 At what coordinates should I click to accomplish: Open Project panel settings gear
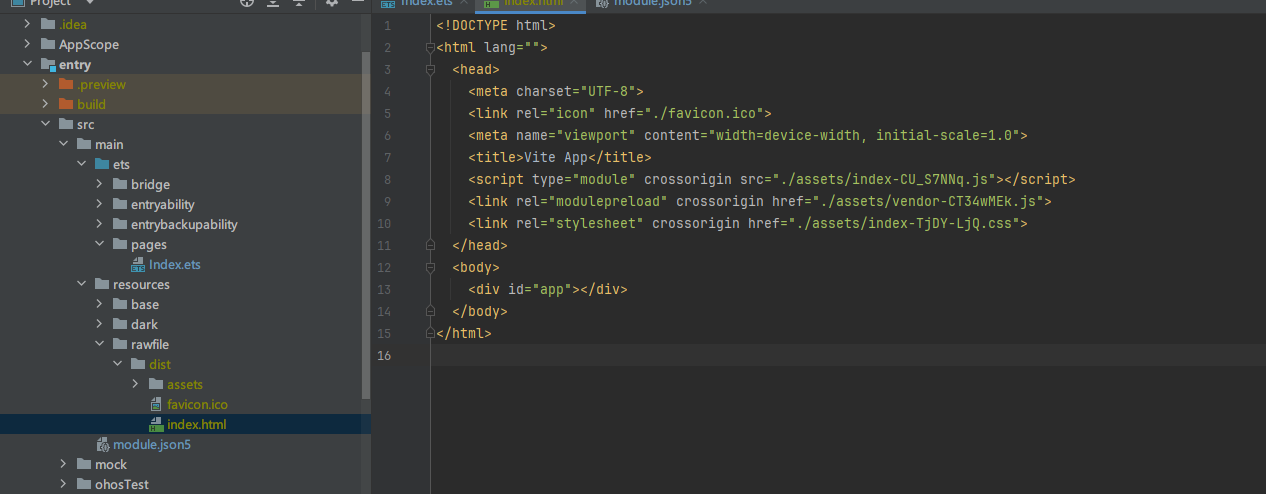332,3
